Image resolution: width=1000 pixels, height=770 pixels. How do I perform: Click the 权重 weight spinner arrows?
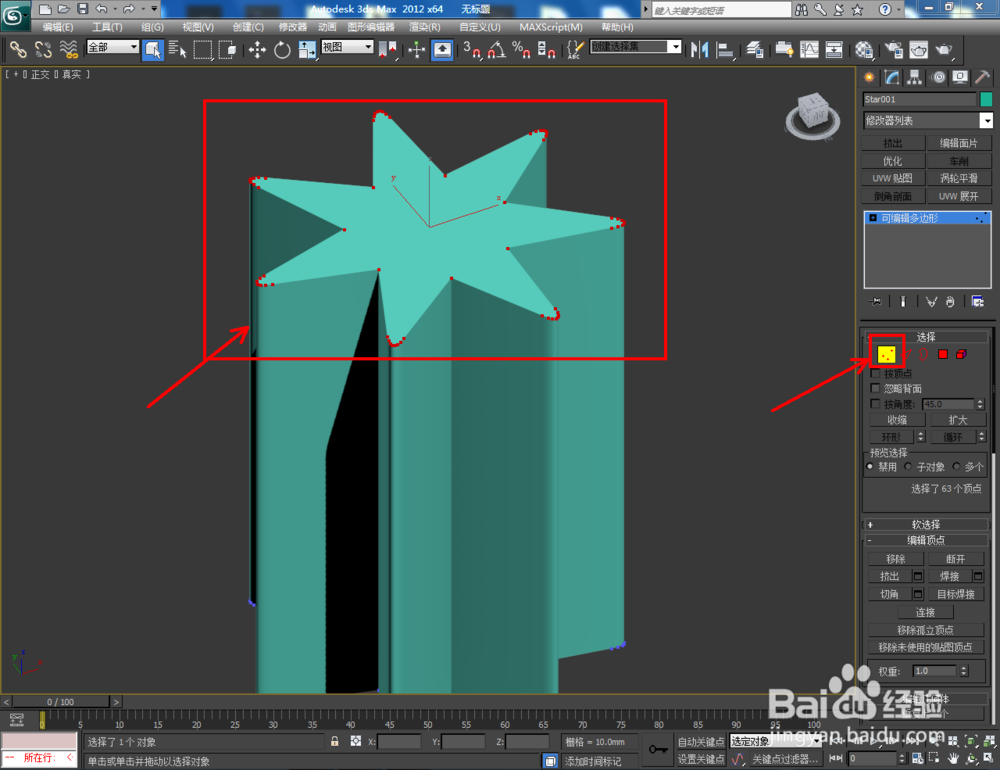(x=964, y=670)
